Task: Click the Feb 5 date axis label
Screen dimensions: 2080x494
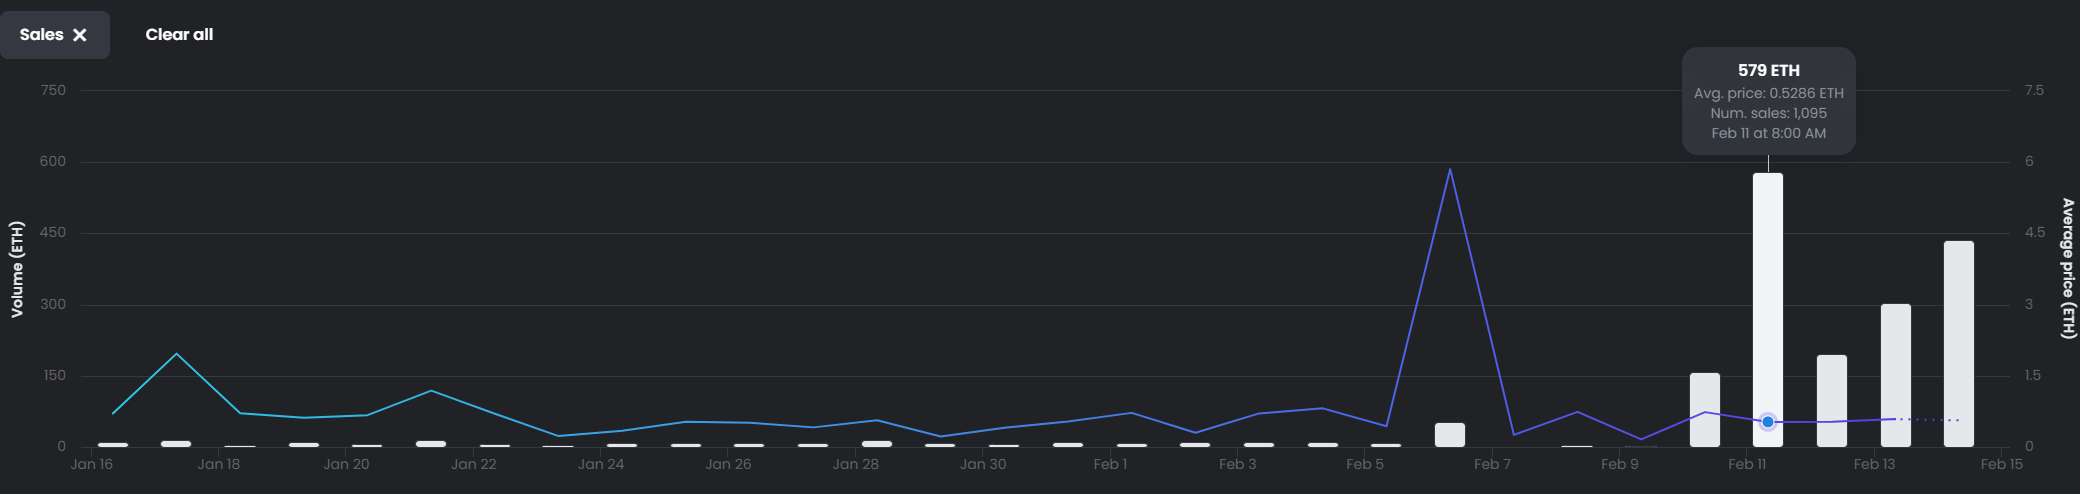Action: 1365,464
